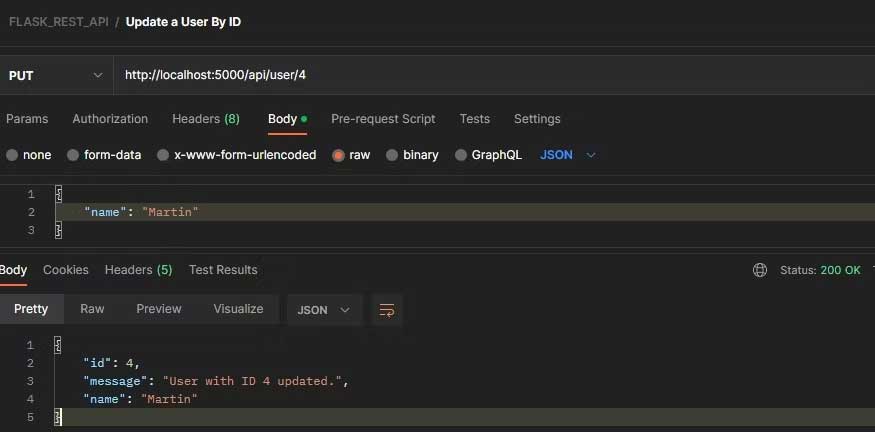View the Test Results tab
The image size is (875, 432).
pyautogui.click(x=223, y=270)
